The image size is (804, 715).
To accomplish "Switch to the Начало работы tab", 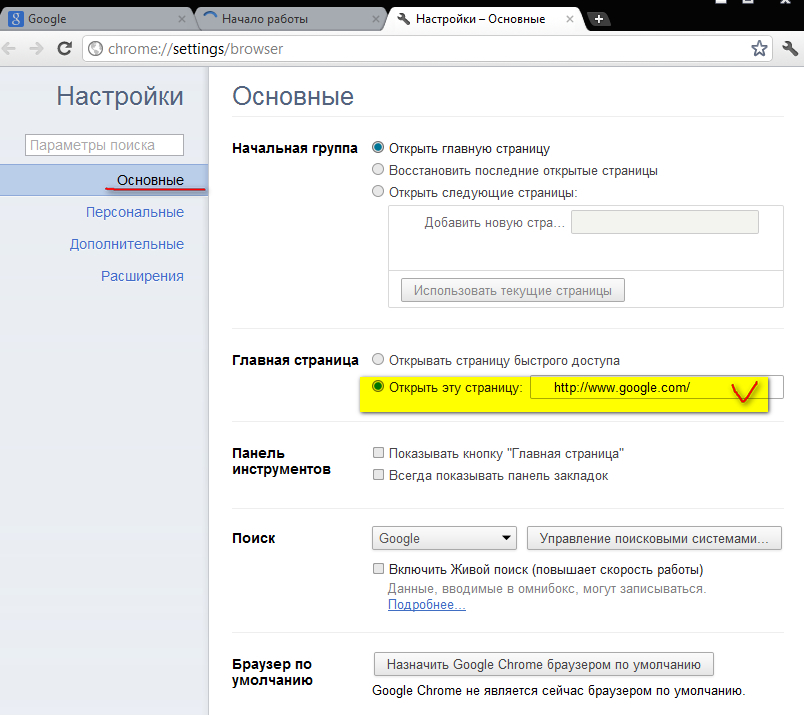I will coord(291,19).
